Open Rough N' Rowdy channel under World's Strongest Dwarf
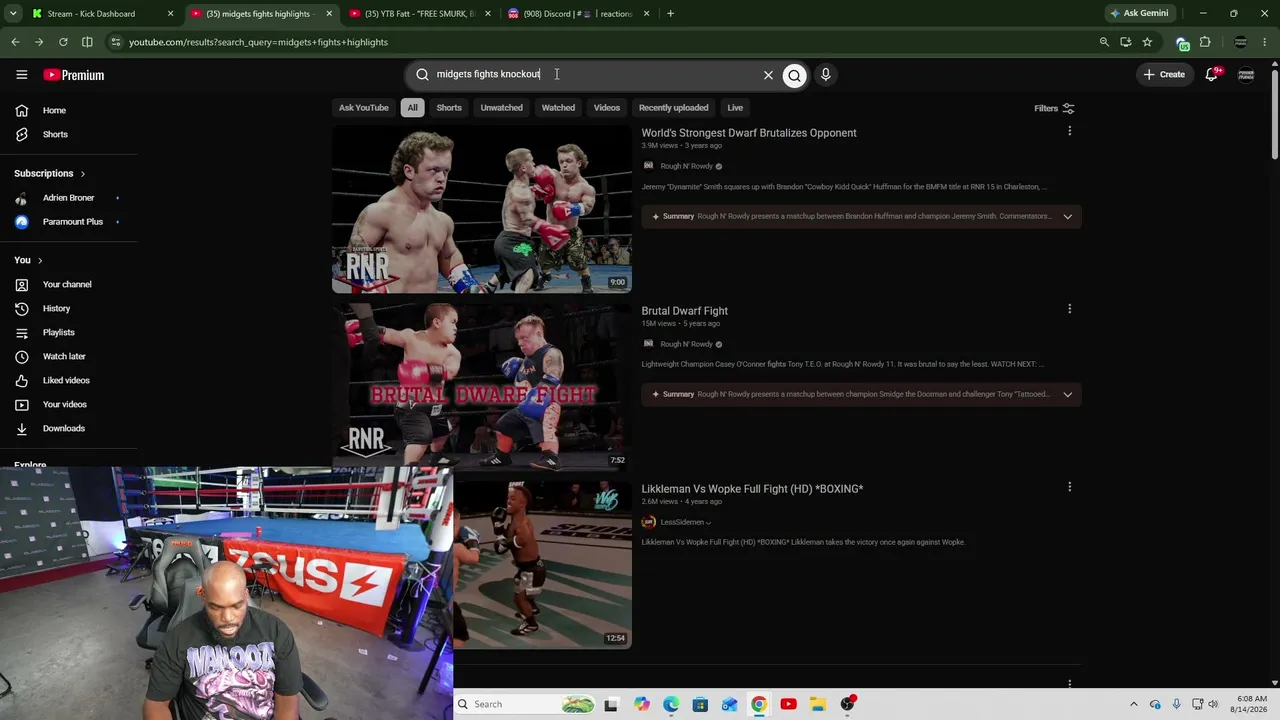Image resolution: width=1280 pixels, height=720 pixels. click(686, 166)
